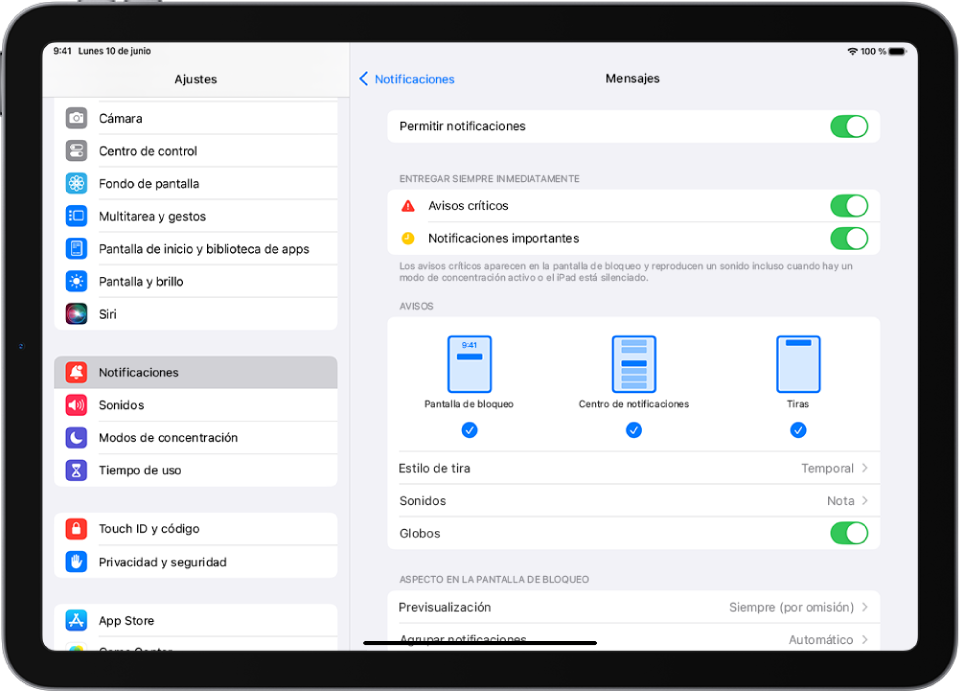Open Multitarea y gestos settings

point(196,216)
